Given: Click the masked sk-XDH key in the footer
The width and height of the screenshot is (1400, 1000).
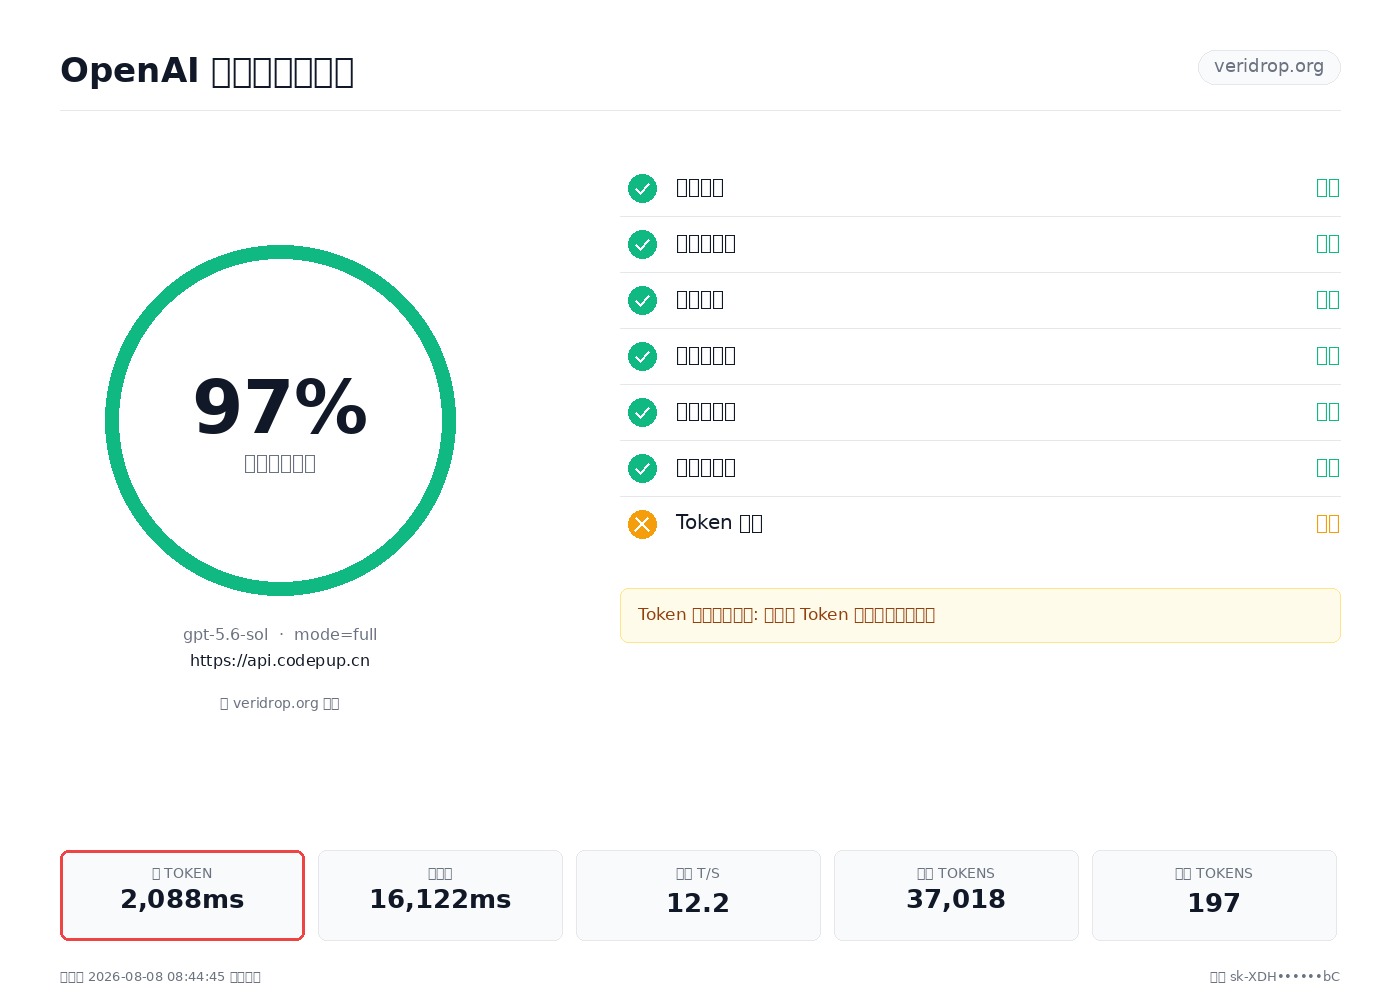Looking at the screenshot, I should [x=1285, y=977].
